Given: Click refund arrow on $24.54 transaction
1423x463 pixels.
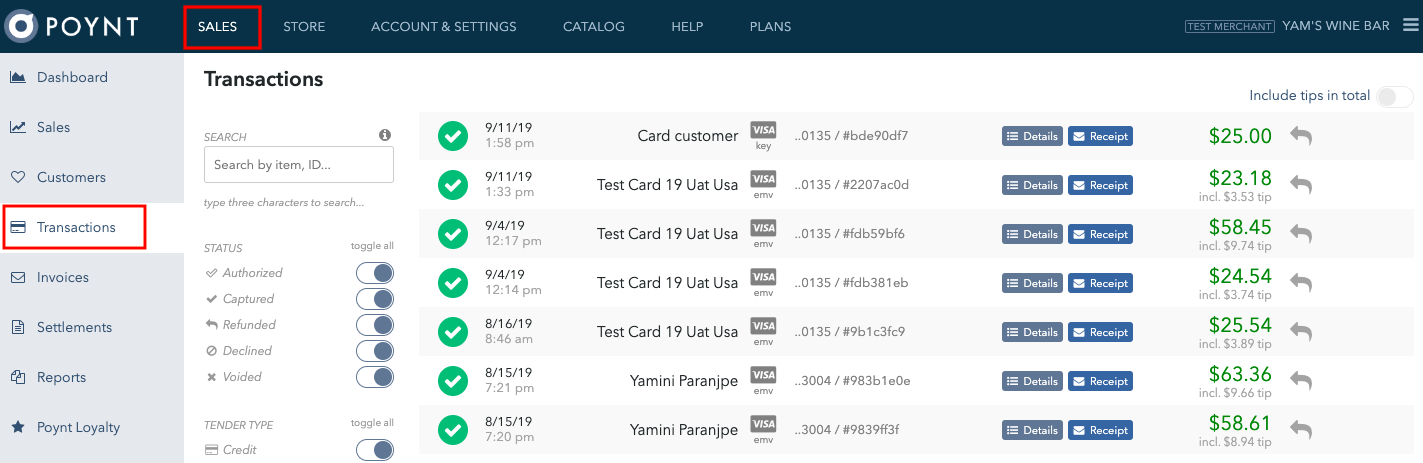Looking at the screenshot, I should click(x=1300, y=283).
